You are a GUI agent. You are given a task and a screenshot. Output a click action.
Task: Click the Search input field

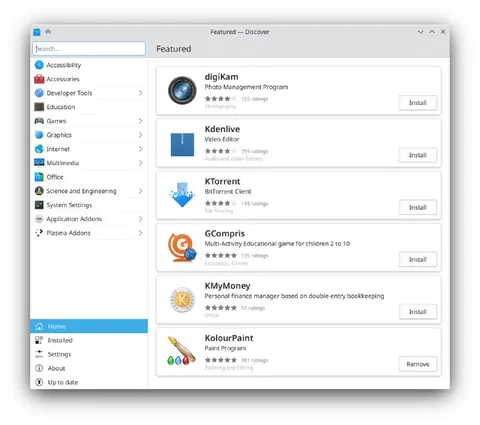click(89, 48)
